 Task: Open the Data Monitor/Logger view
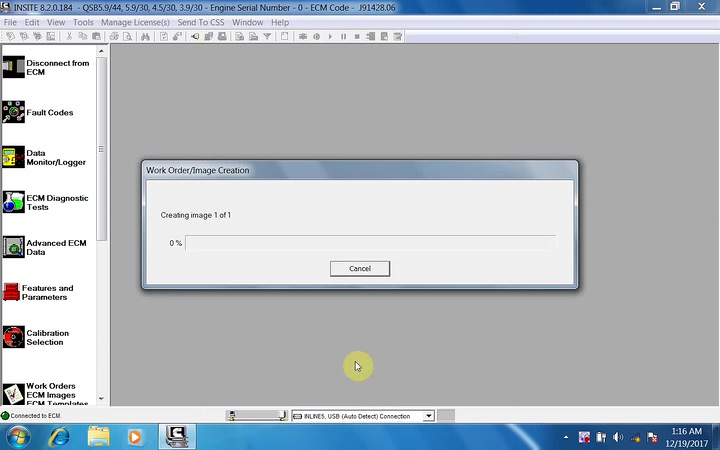tap(44, 158)
